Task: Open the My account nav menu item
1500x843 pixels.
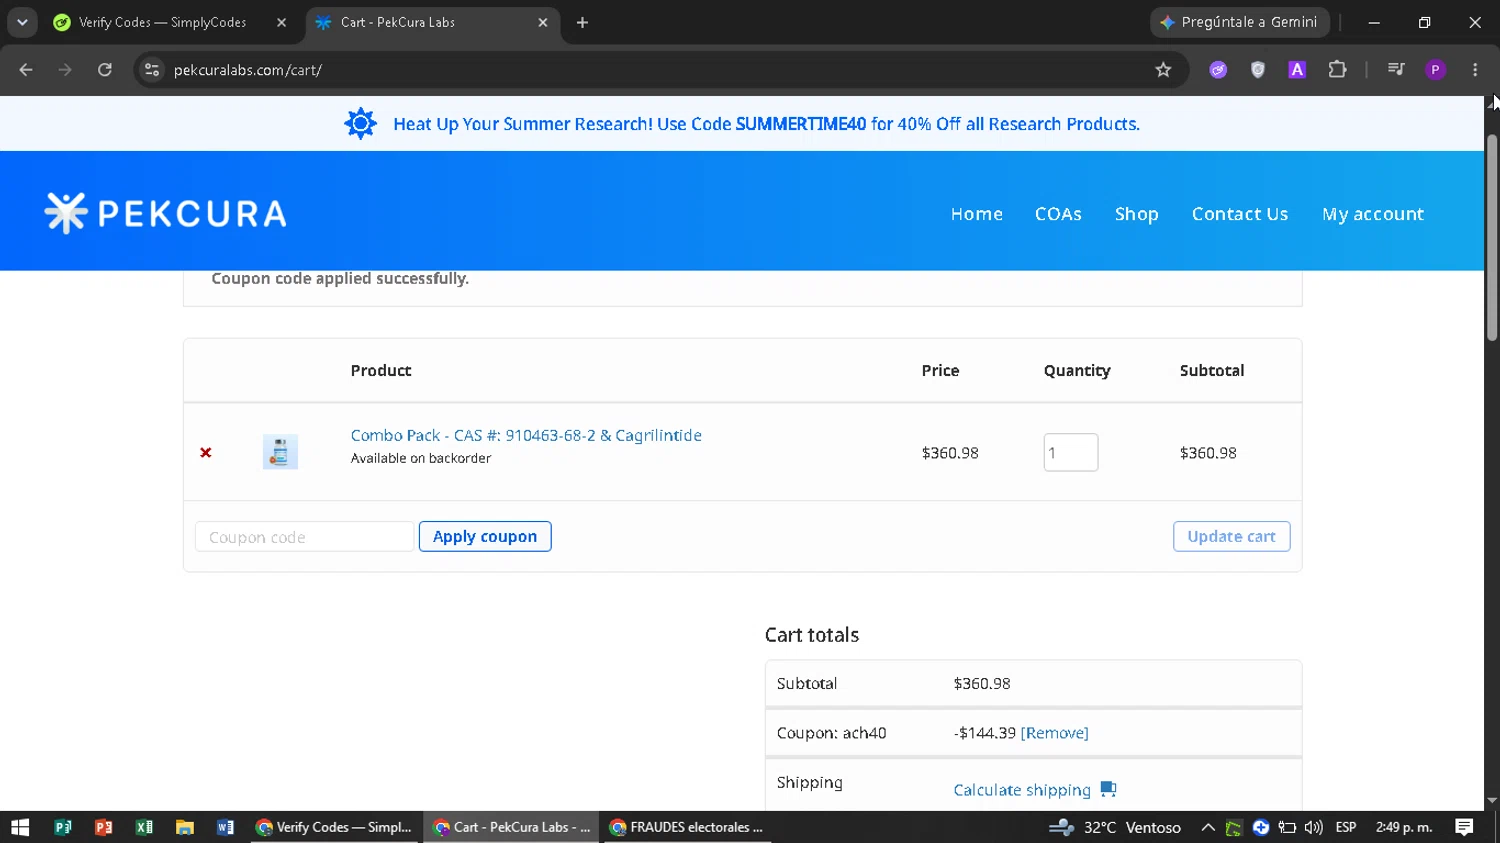Action: (1373, 214)
